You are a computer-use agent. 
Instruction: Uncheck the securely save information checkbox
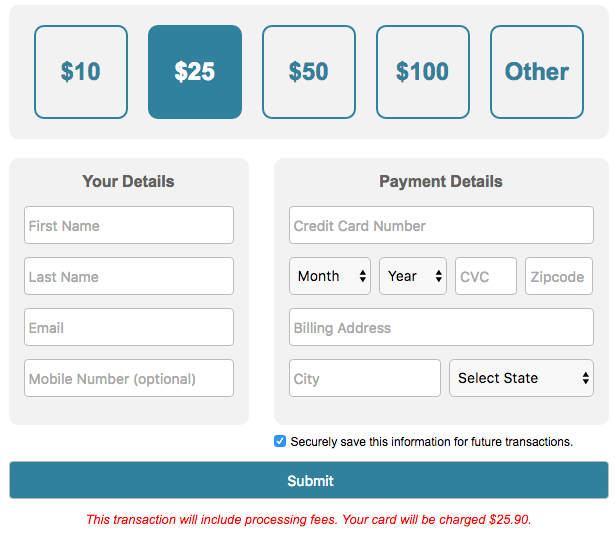coord(280,441)
